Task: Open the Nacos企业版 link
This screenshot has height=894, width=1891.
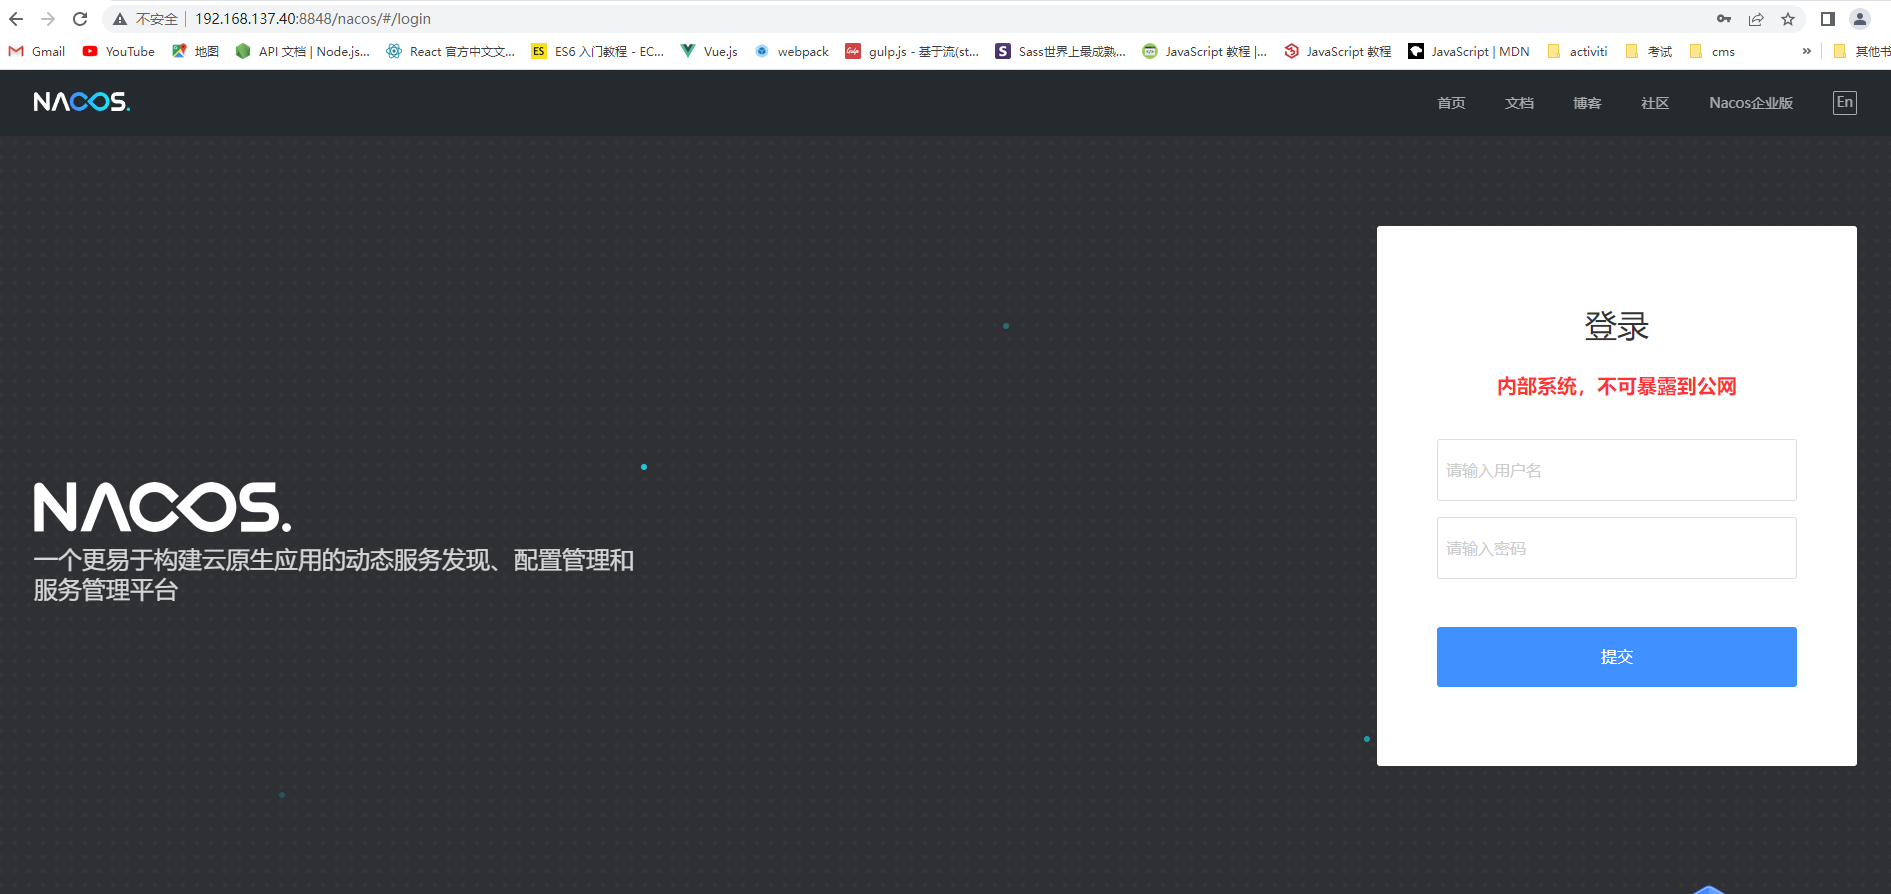Action: (1750, 103)
